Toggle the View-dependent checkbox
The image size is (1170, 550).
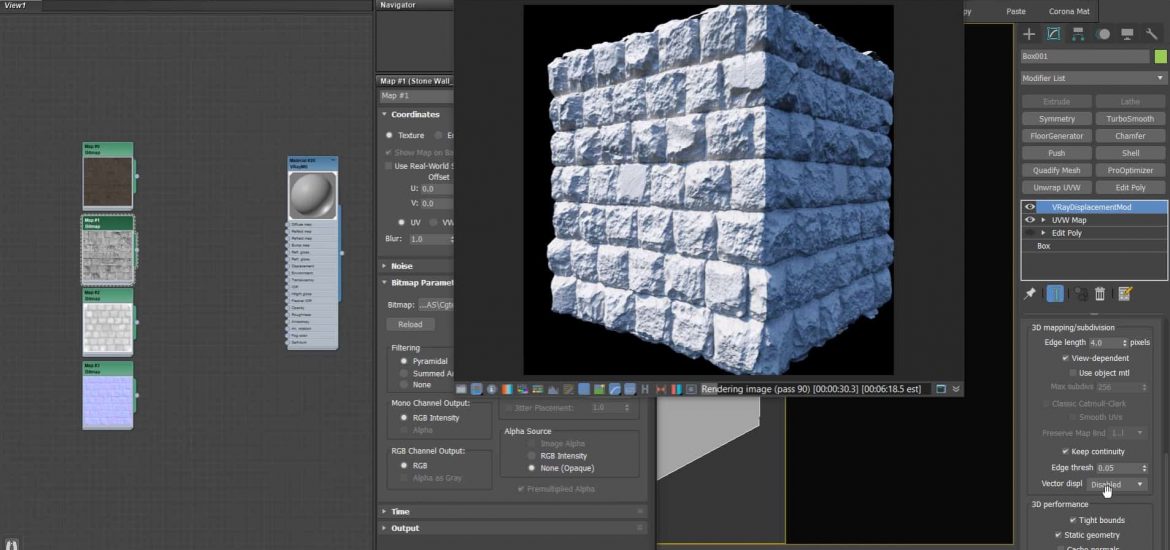point(1066,358)
